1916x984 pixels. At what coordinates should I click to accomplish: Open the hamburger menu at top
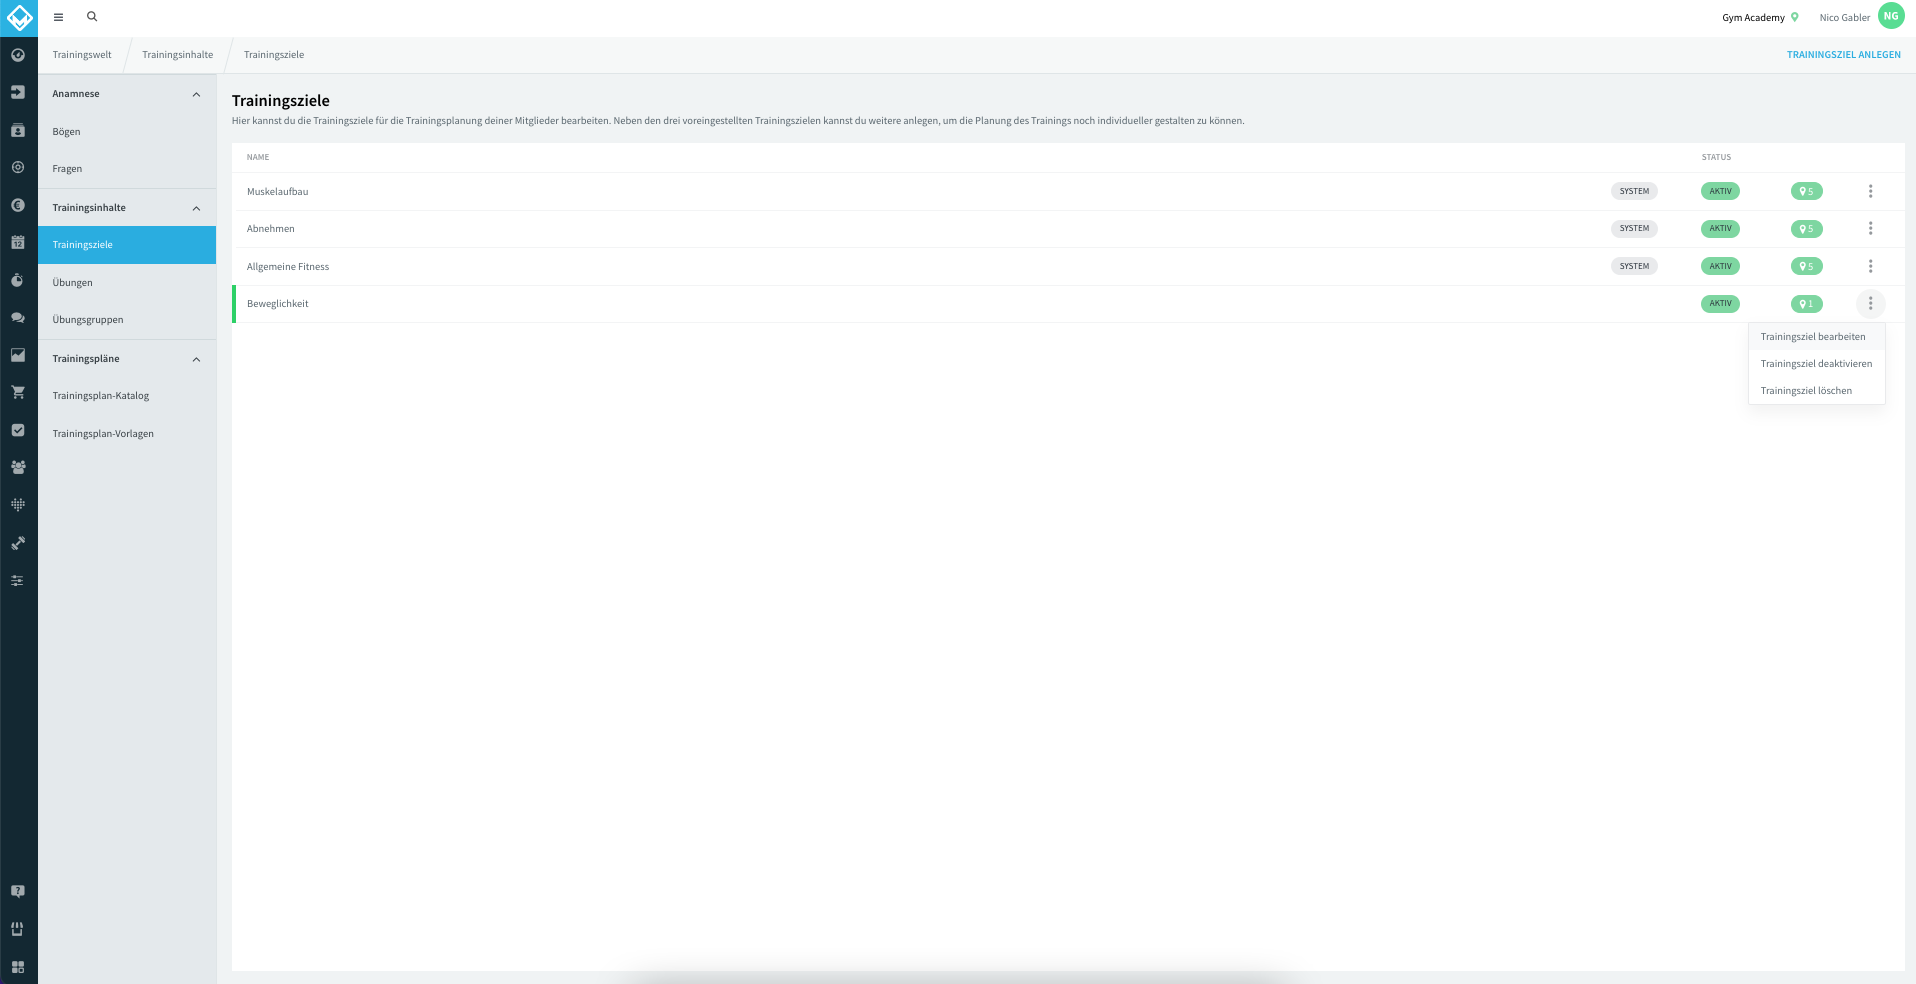[58, 17]
